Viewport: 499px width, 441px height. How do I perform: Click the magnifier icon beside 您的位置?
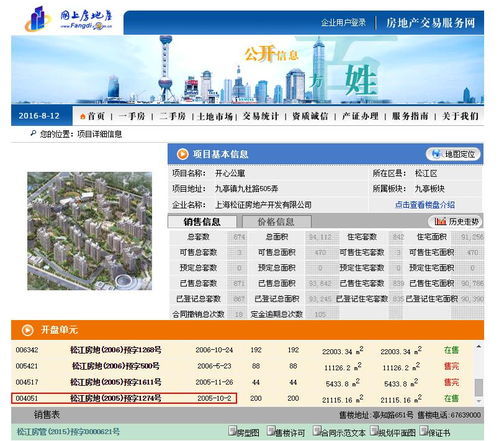click(33, 134)
